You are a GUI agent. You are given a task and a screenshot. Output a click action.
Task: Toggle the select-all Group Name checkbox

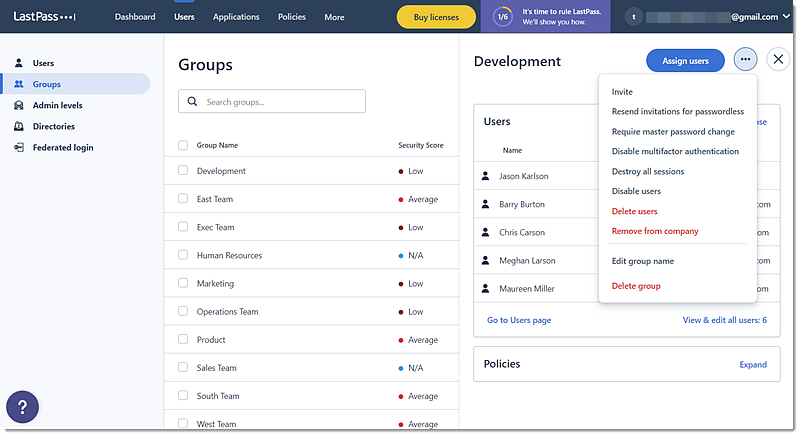tap(183, 145)
